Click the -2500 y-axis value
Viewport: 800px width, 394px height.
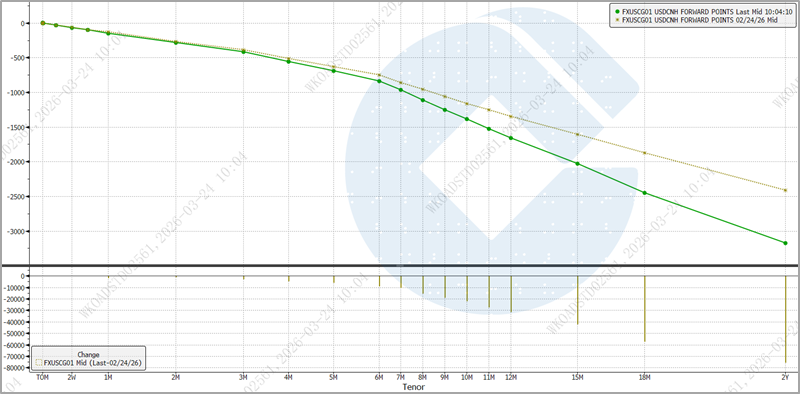point(16,196)
